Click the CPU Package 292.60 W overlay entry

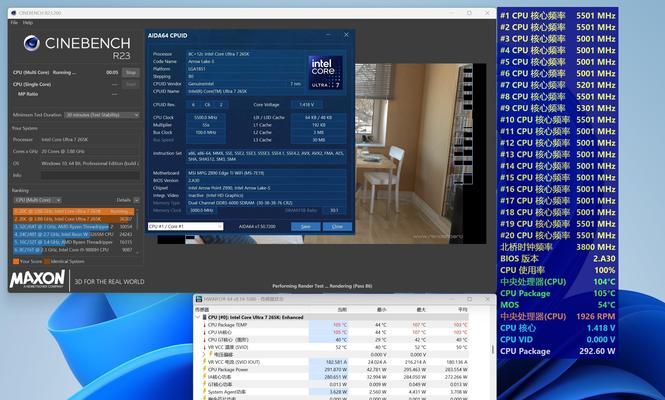[558, 351]
